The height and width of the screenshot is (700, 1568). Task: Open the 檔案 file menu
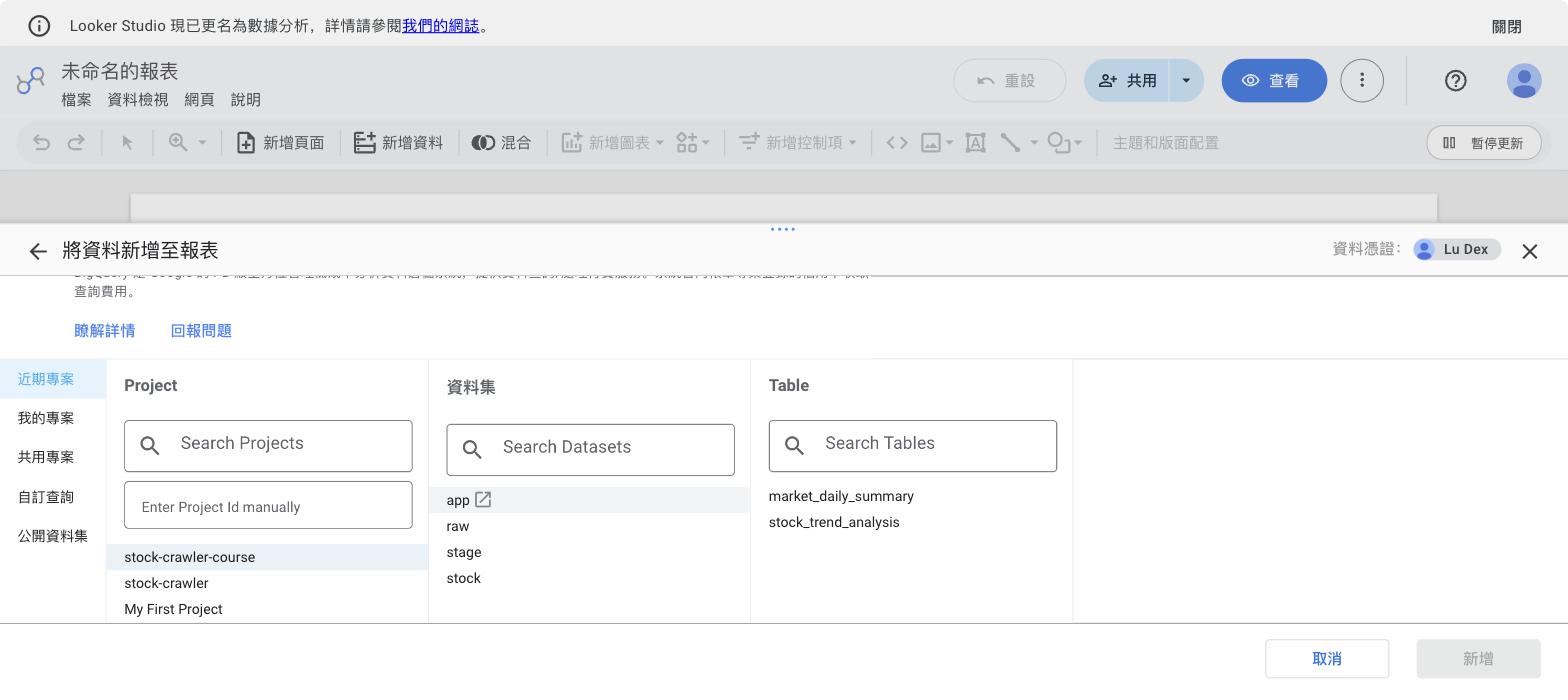pos(76,100)
